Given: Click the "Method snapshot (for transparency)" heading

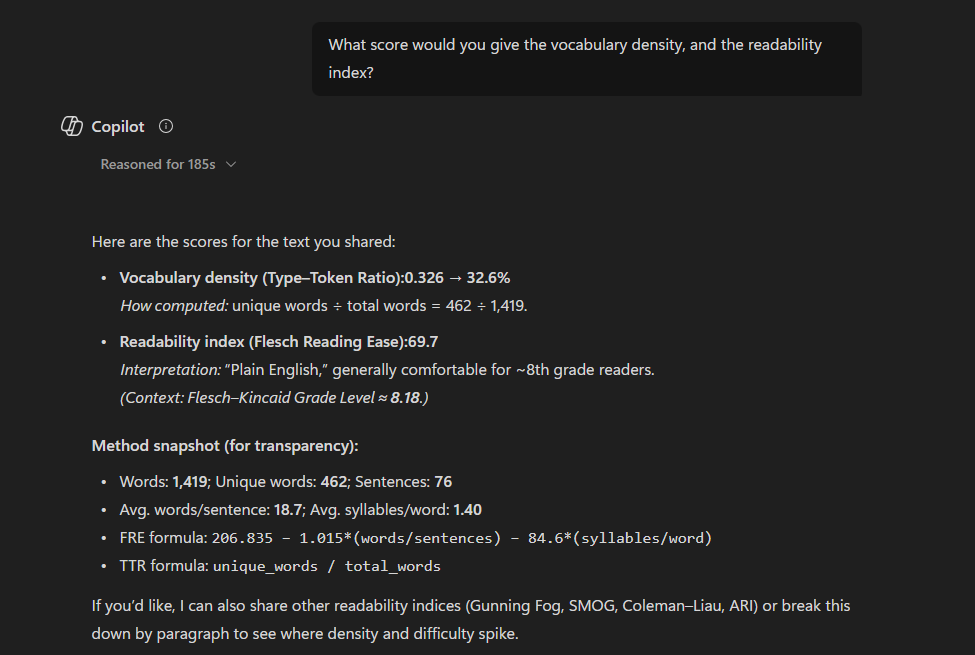Looking at the screenshot, I should (x=225, y=446).
